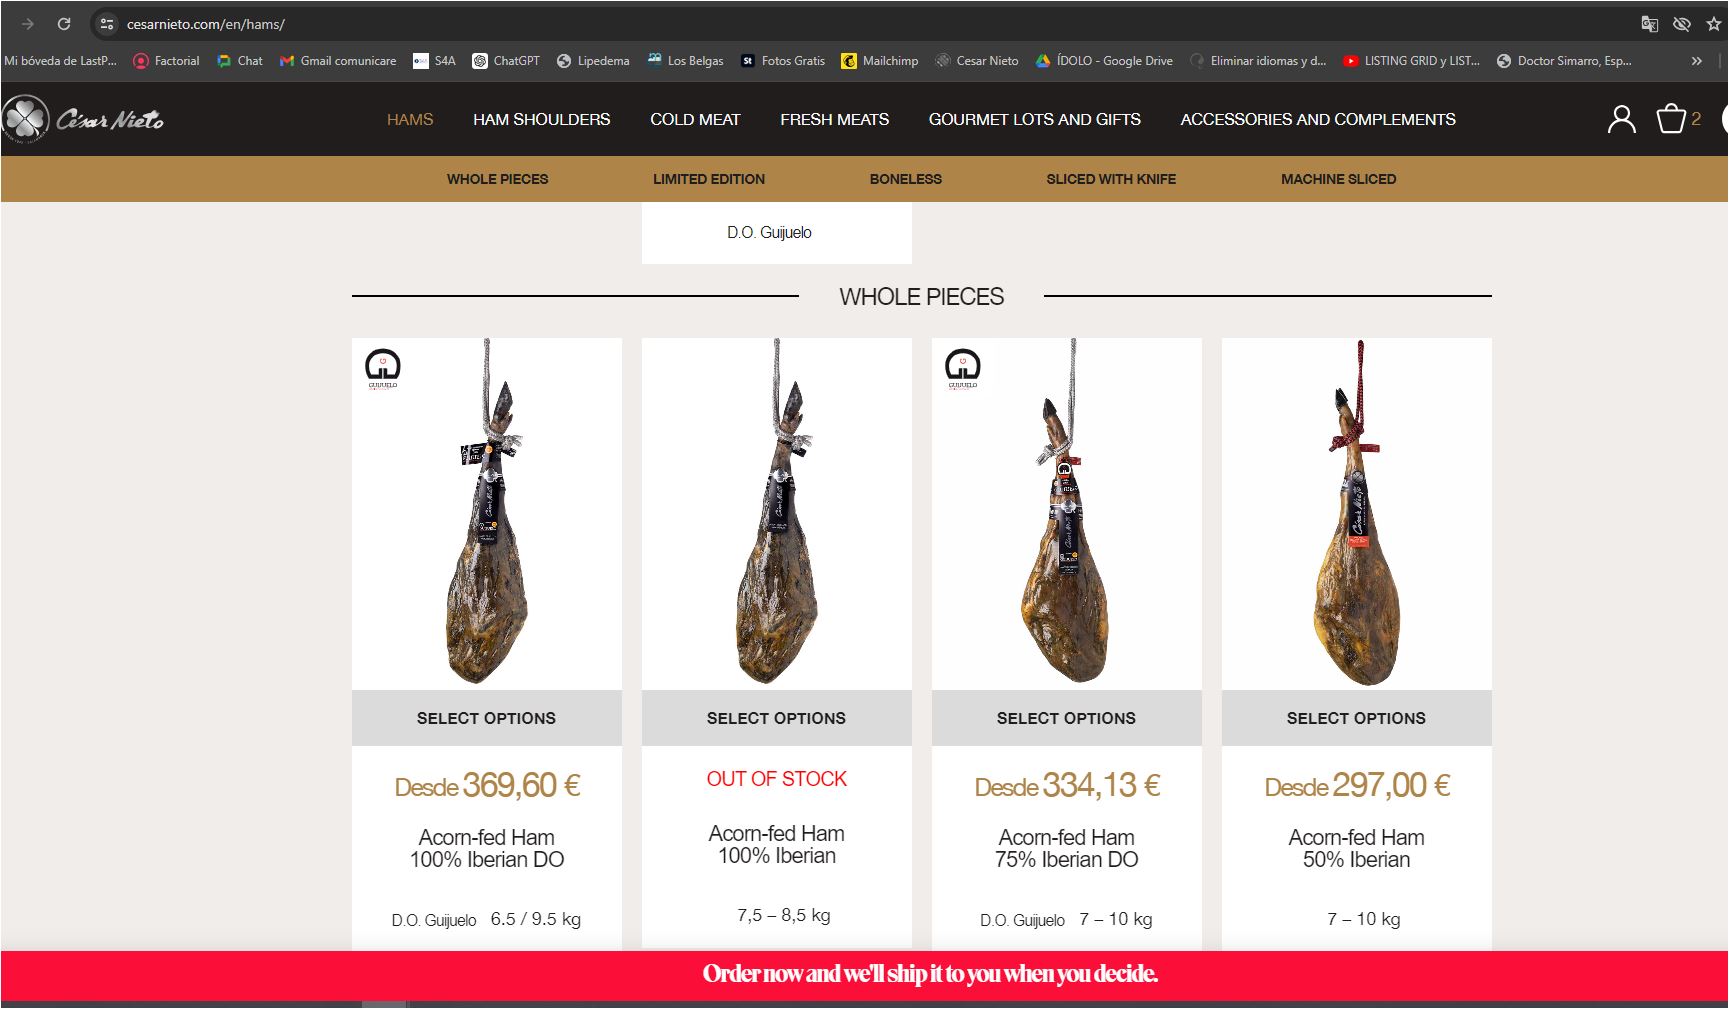Switch to the BONELESS subcategory
This screenshot has height=1009, width=1729.
coord(905,179)
